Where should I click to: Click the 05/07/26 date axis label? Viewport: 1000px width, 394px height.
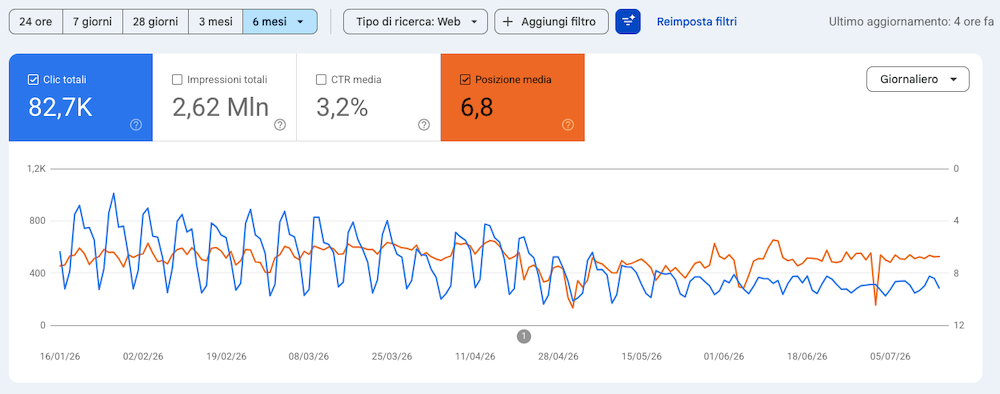click(x=890, y=356)
